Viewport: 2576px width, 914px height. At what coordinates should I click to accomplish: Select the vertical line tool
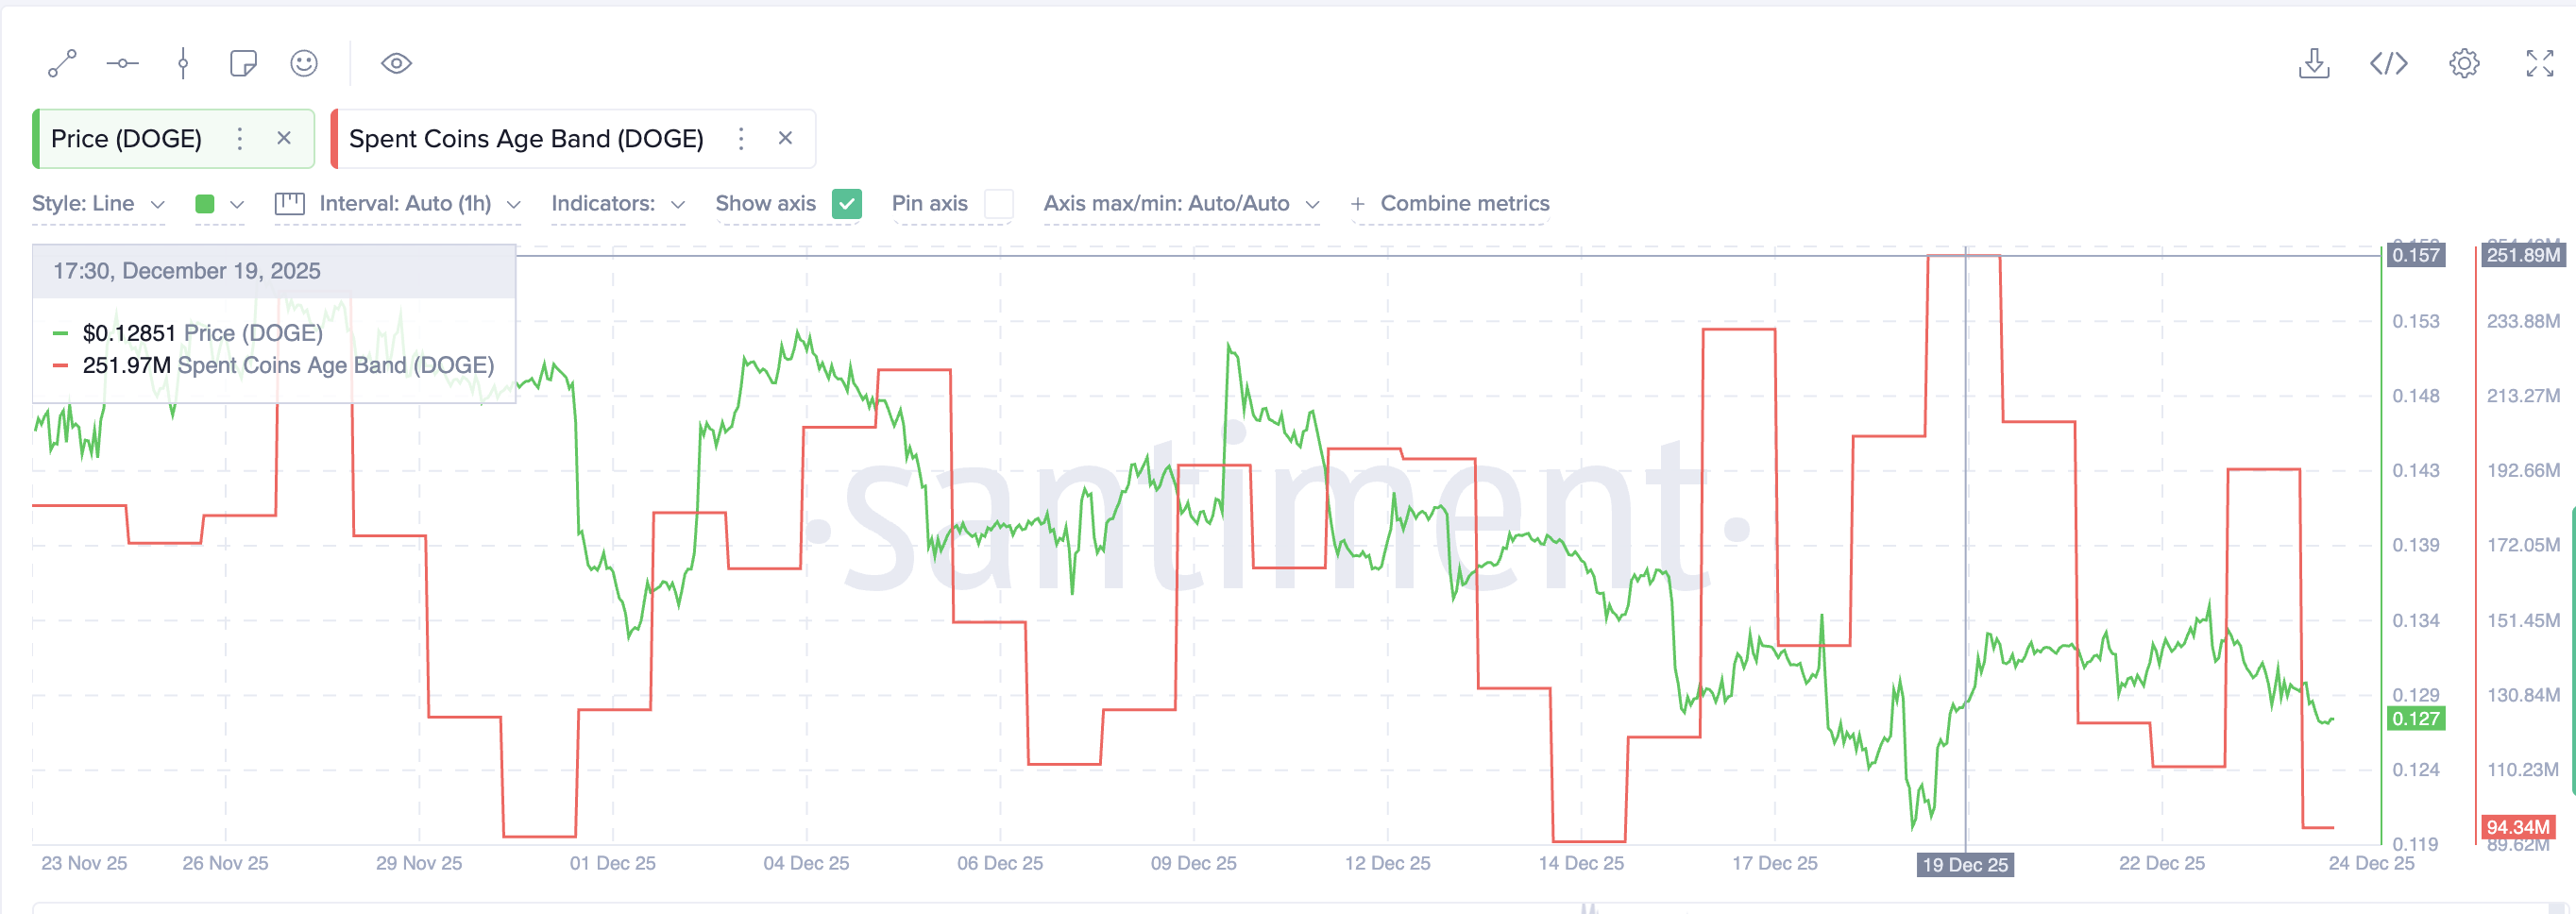pos(183,63)
